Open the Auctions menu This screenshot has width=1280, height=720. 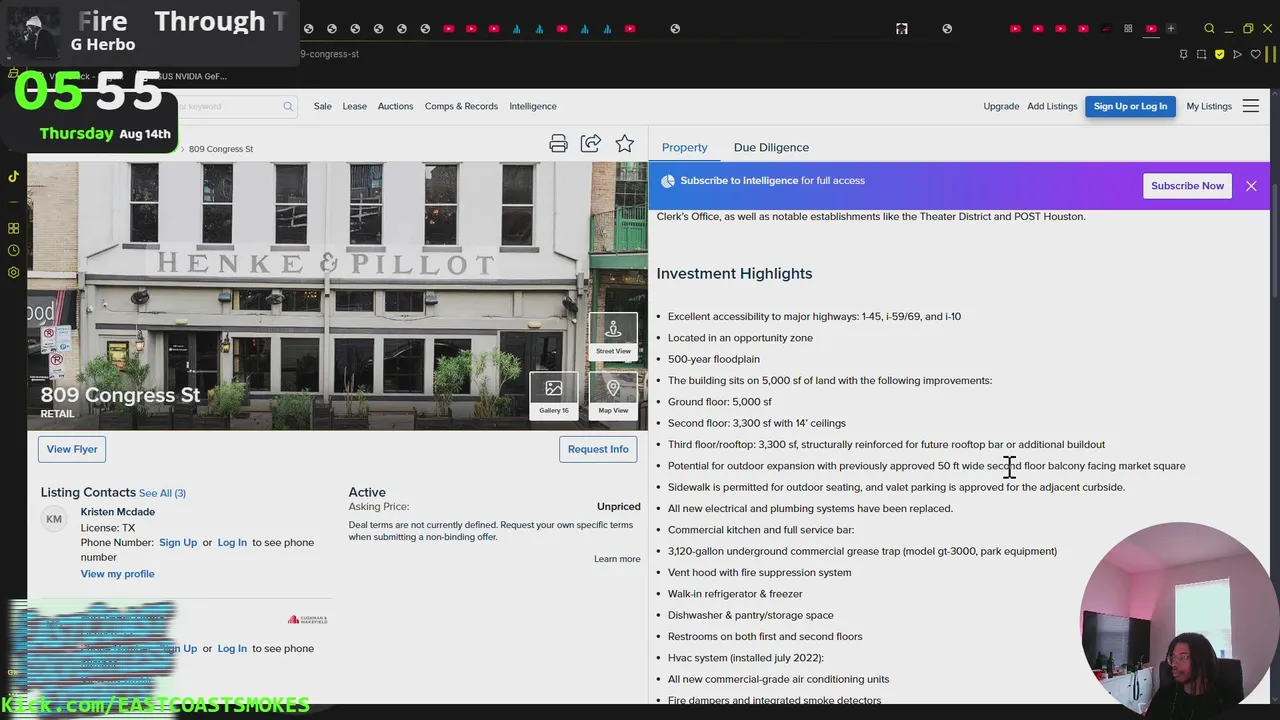(395, 106)
